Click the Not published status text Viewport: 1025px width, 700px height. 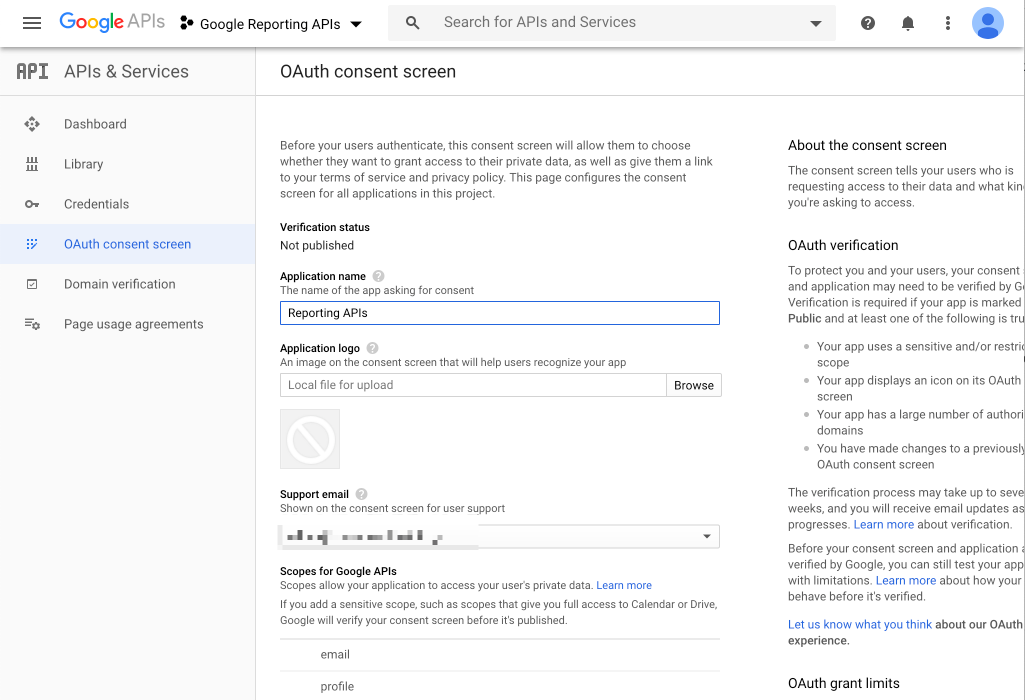pos(317,246)
